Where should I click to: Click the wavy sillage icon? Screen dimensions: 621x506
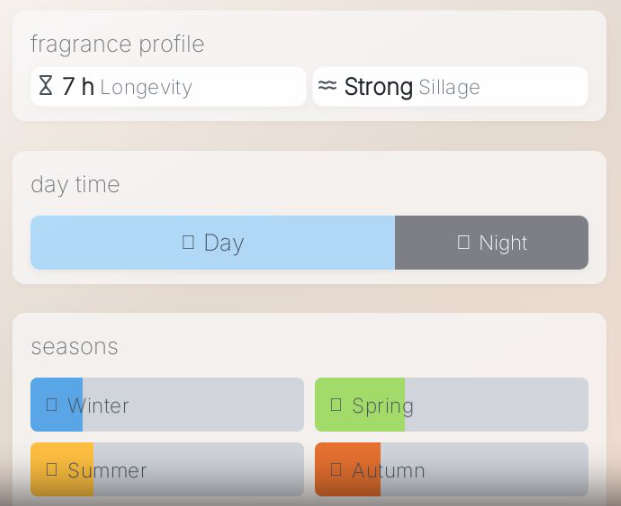[327, 86]
